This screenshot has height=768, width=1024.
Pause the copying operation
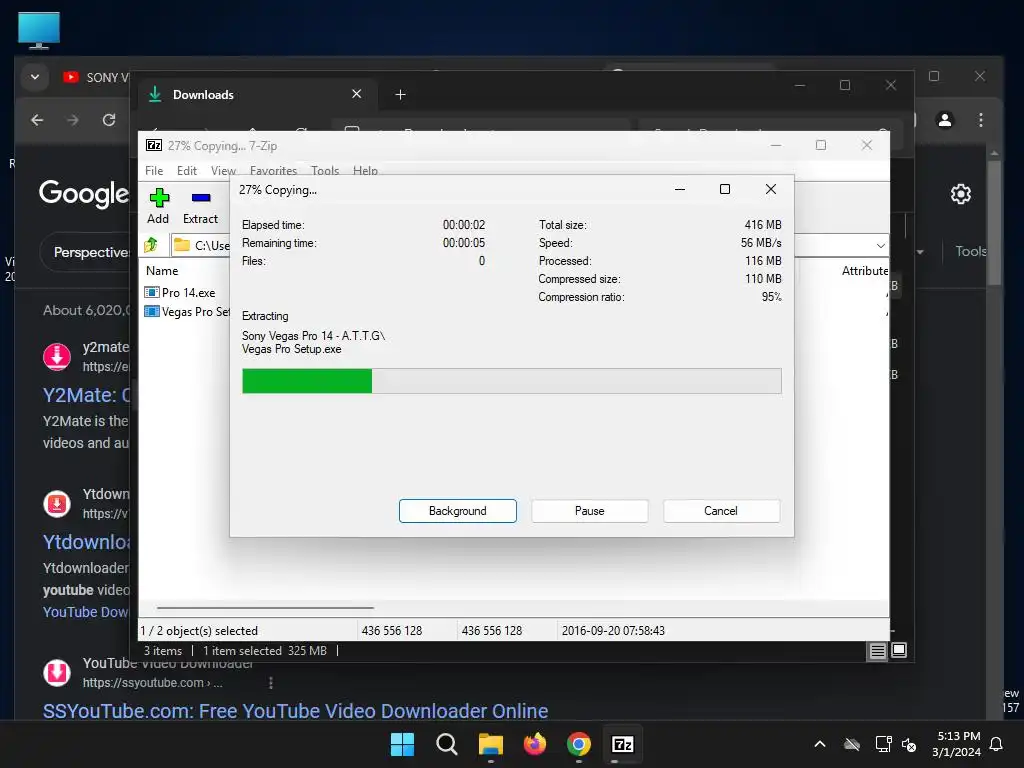[590, 511]
